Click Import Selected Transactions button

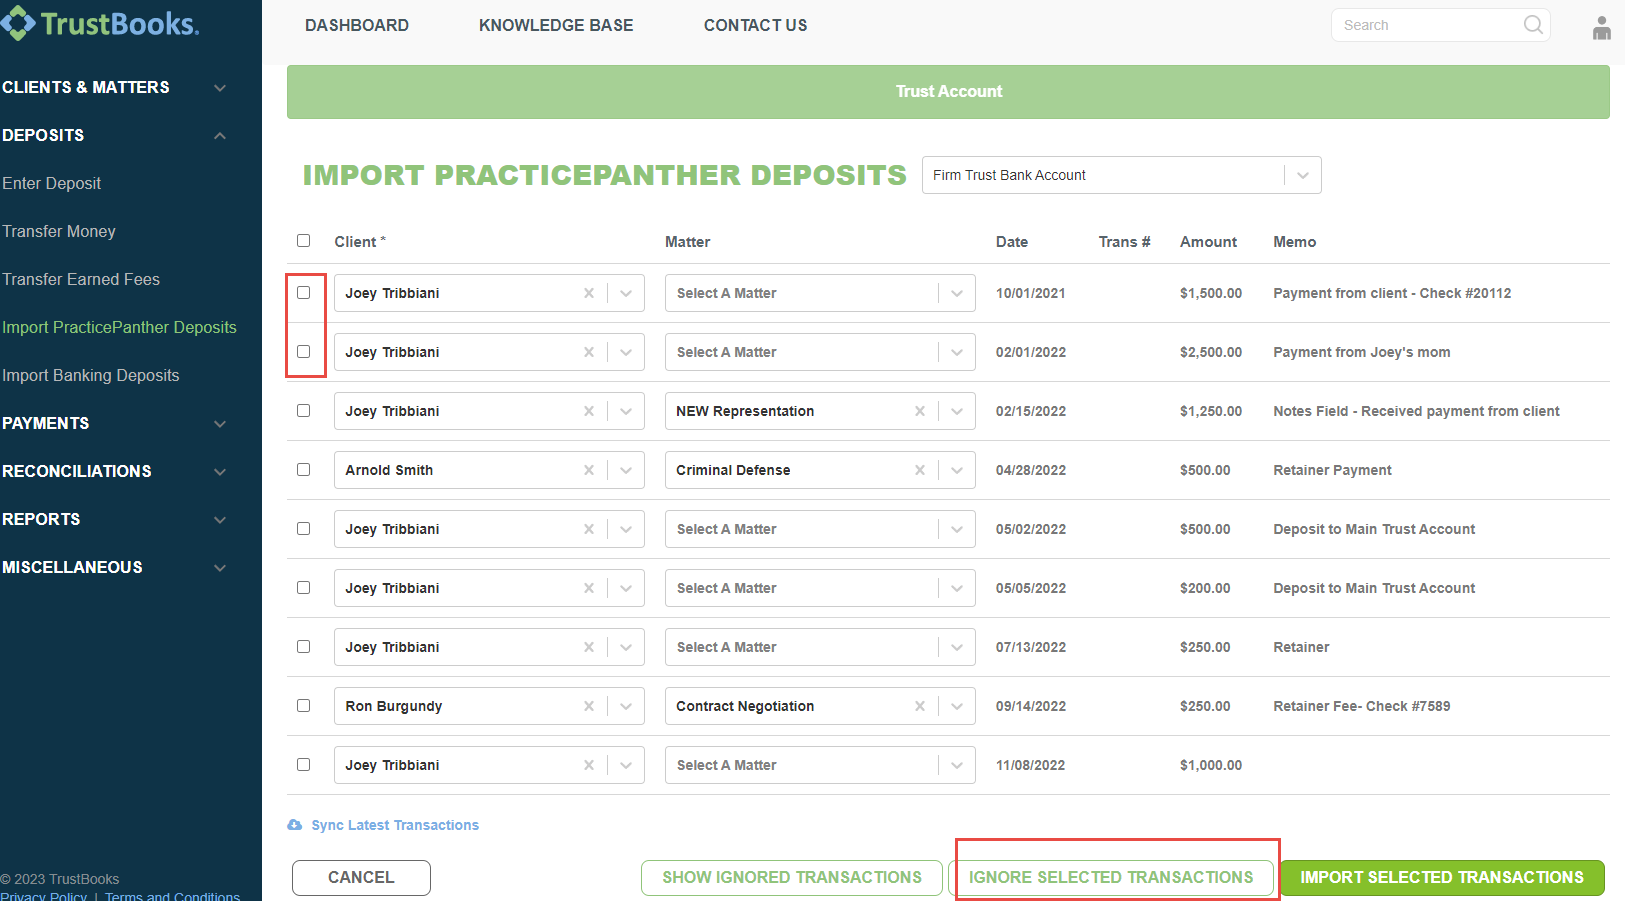click(1442, 877)
